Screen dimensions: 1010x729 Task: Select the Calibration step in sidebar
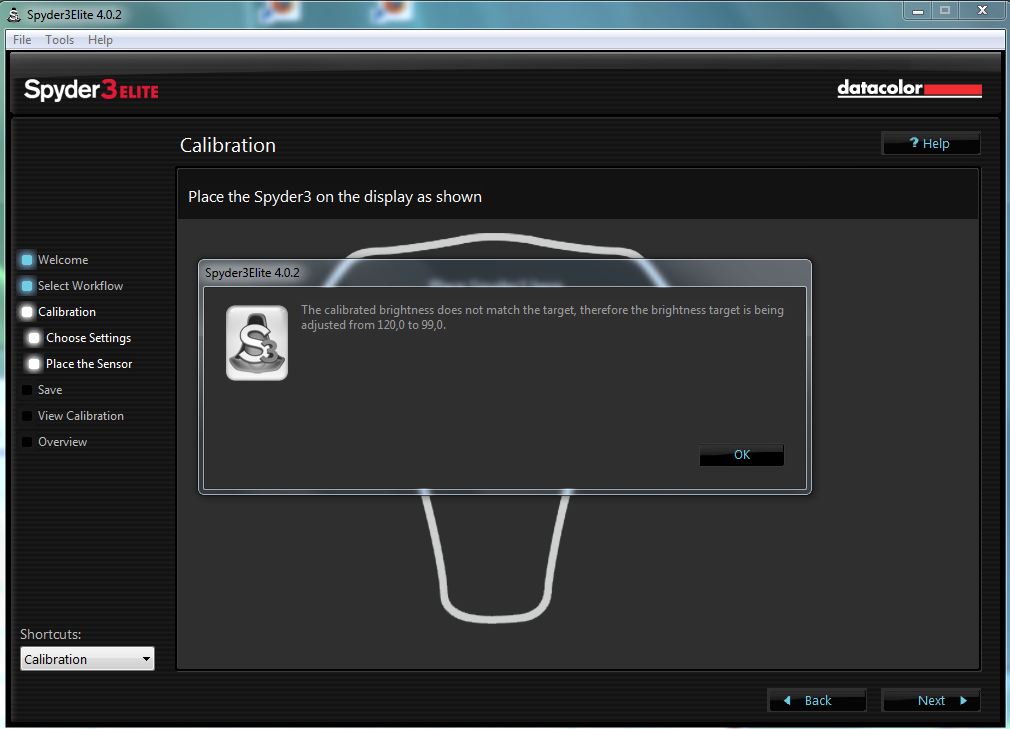(x=66, y=312)
